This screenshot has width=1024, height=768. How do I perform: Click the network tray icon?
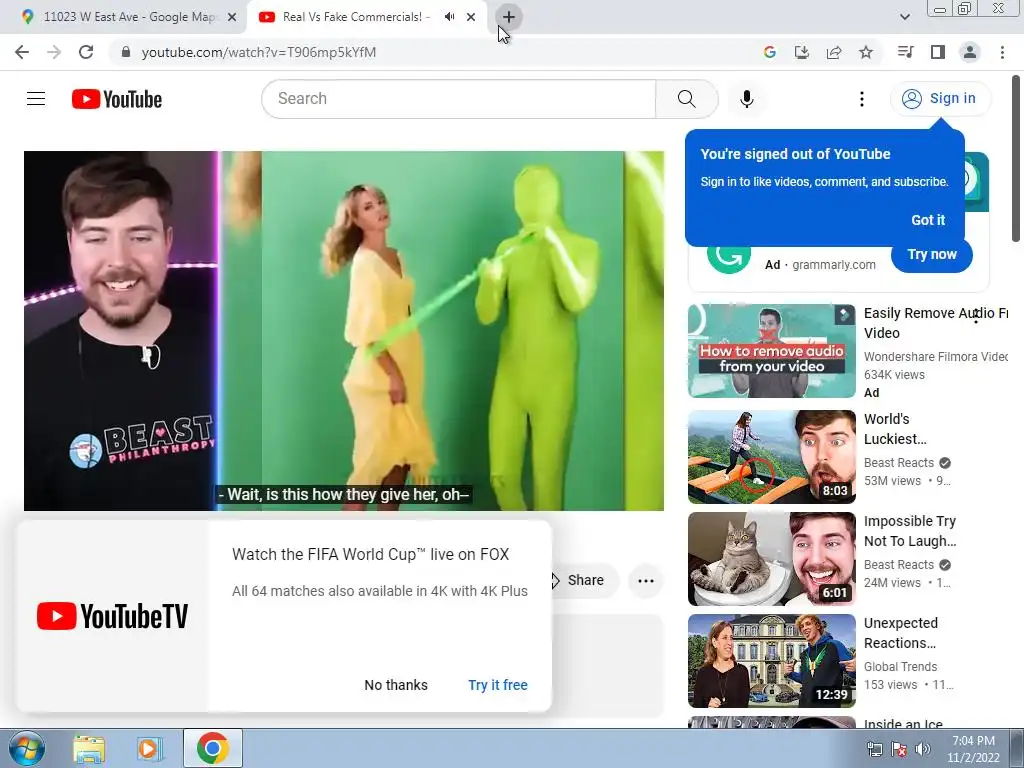pos(874,749)
